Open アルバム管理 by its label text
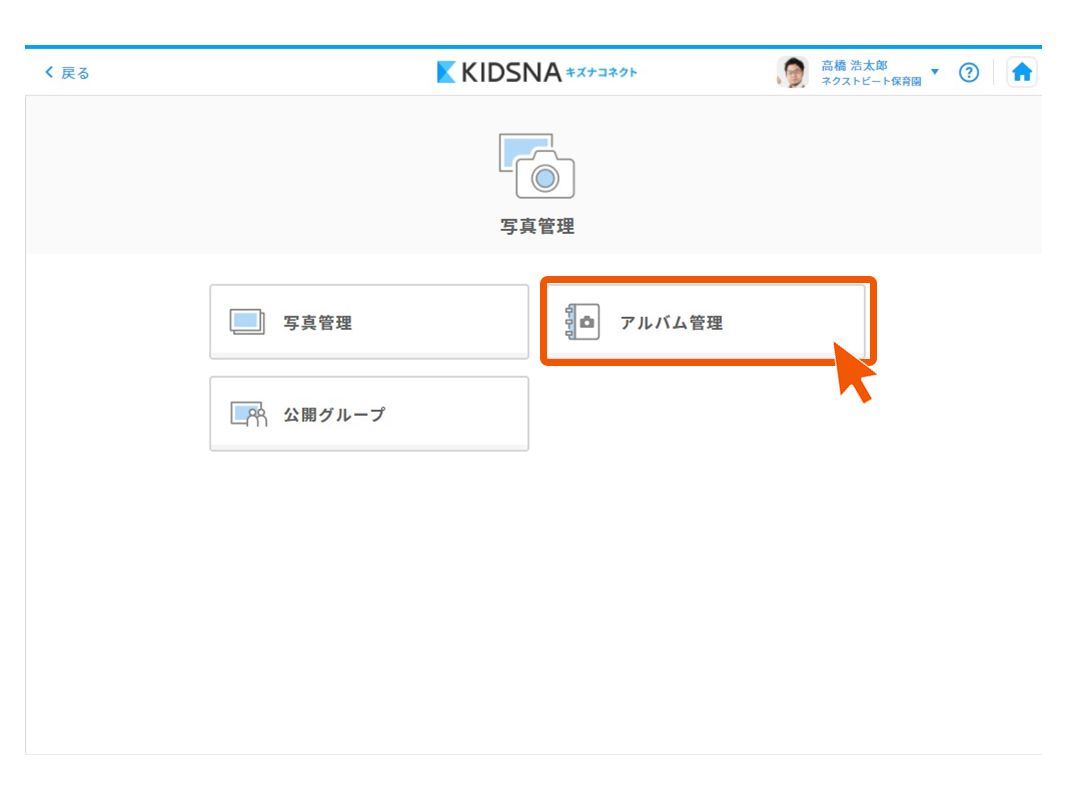Screen dimensions: 1067x800 pyautogui.click(x=671, y=323)
